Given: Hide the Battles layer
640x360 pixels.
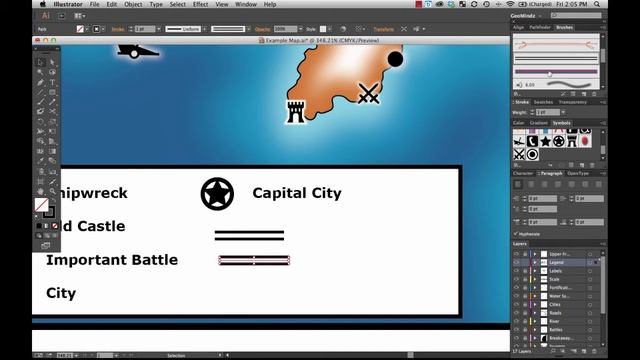Looking at the screenshot, I should point(516,330).
